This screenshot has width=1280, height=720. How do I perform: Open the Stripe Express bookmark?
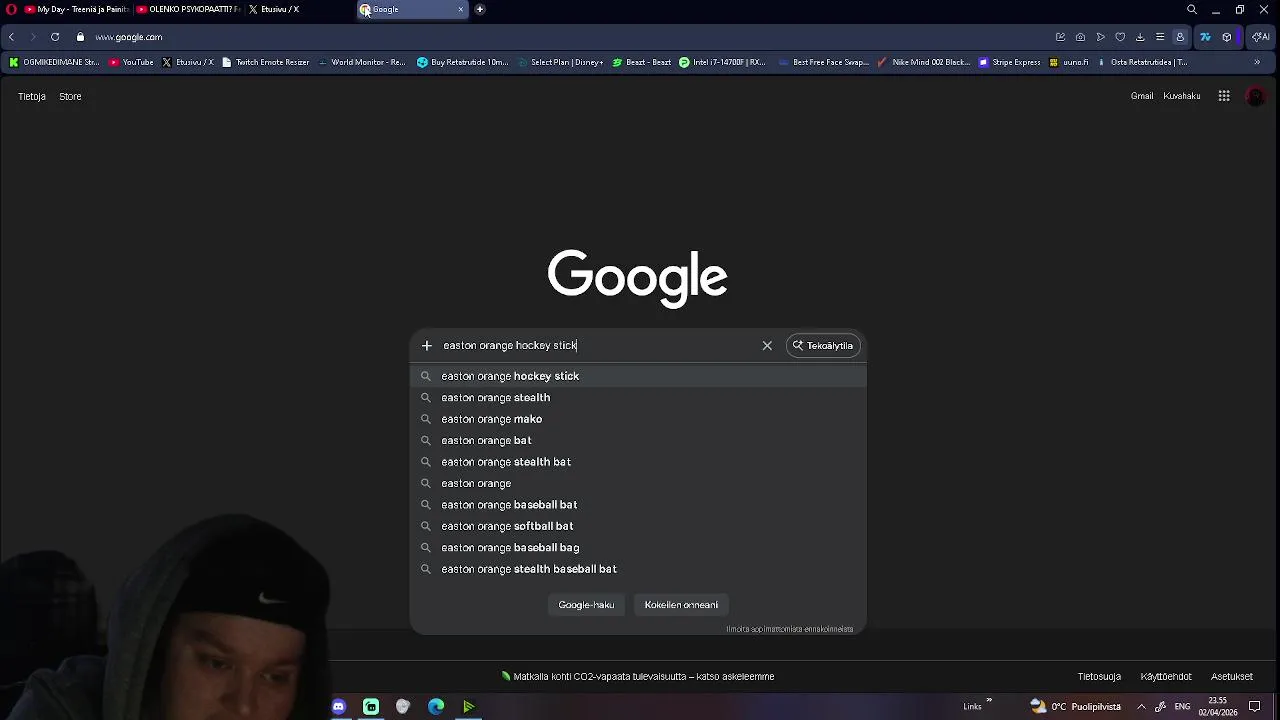point(1010,62)
